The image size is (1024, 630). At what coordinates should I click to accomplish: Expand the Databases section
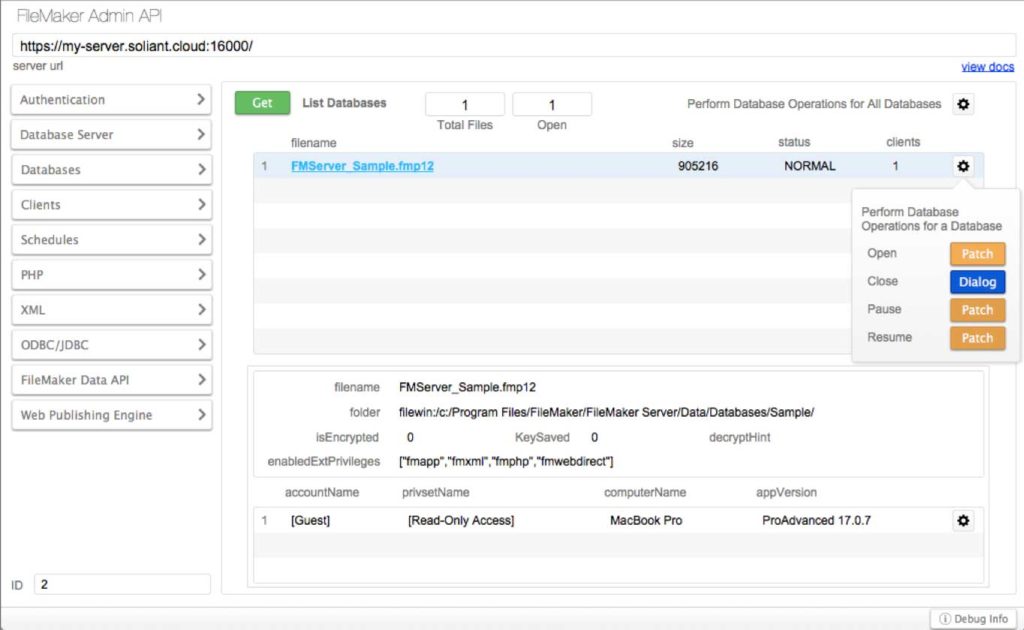point(110,169)
